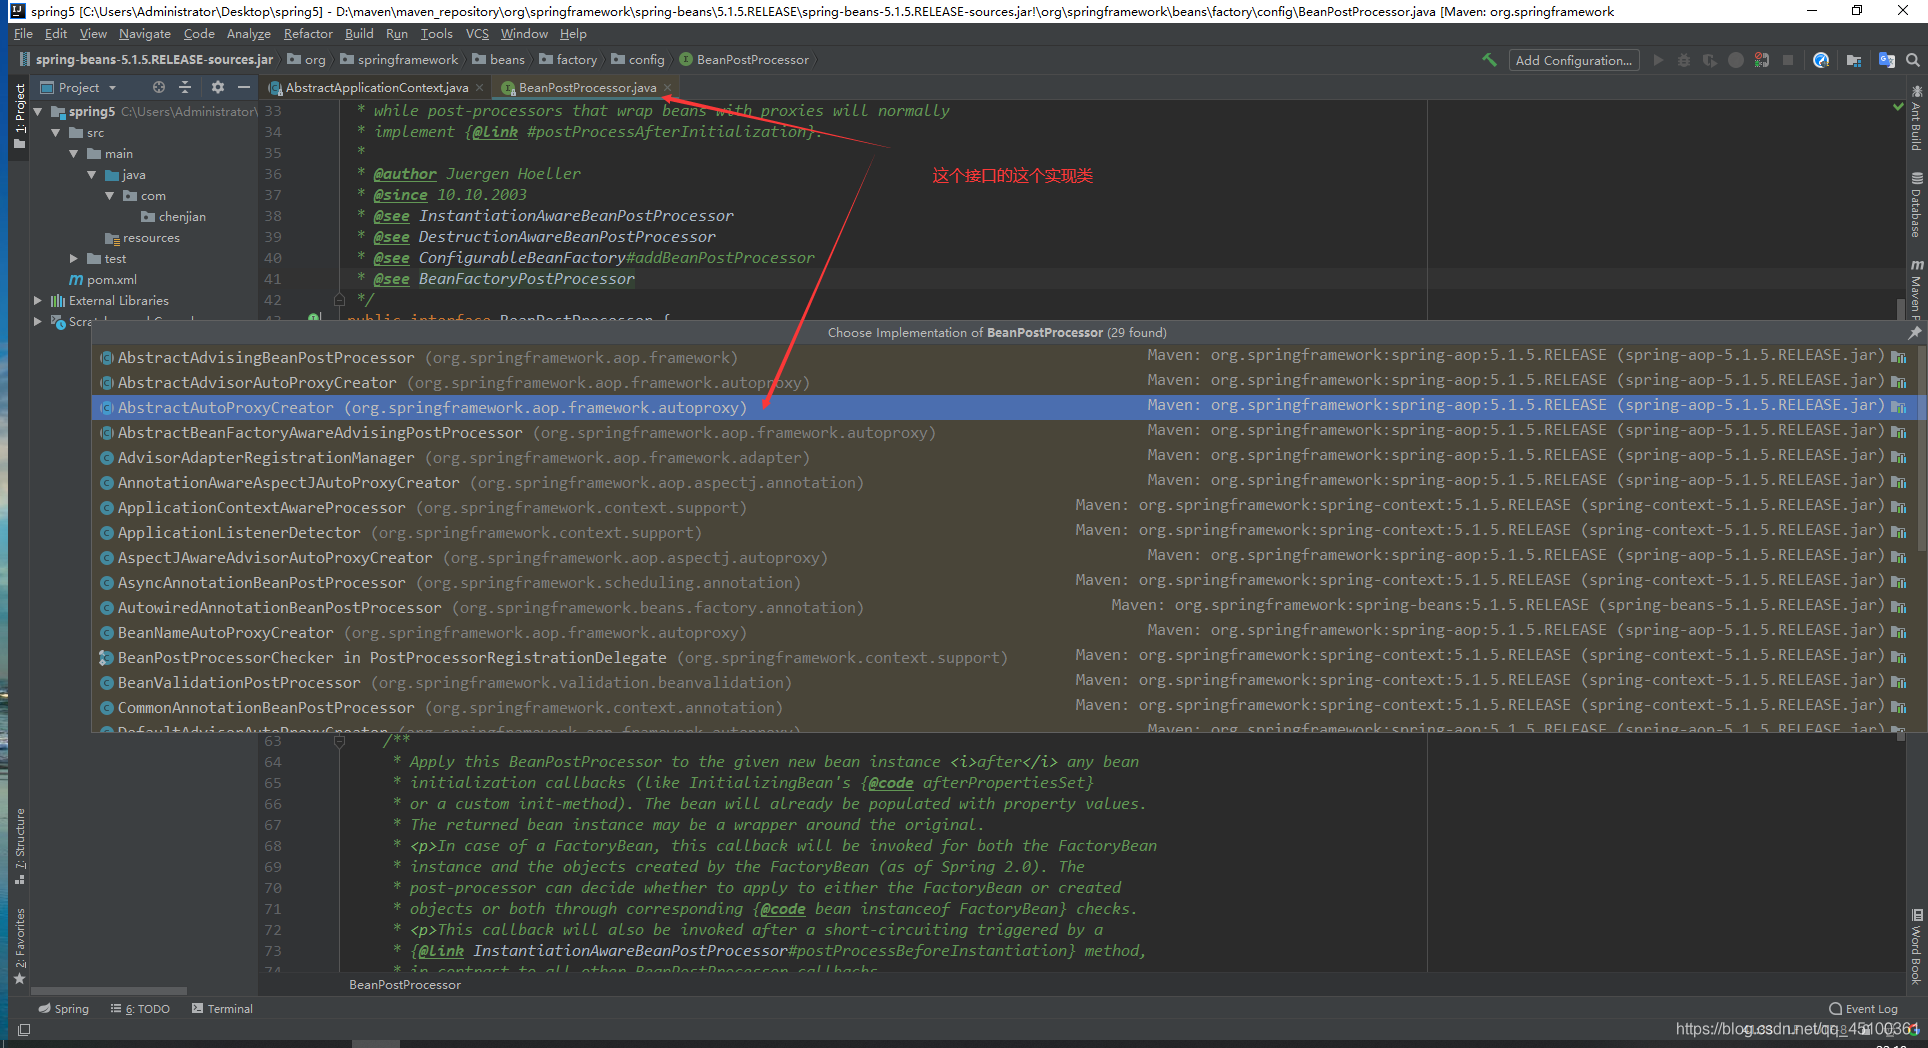The height and width of the screenshot is (1048, 1928).
Task: Select the resources folder in Project tree
Action: pos(142,238)
